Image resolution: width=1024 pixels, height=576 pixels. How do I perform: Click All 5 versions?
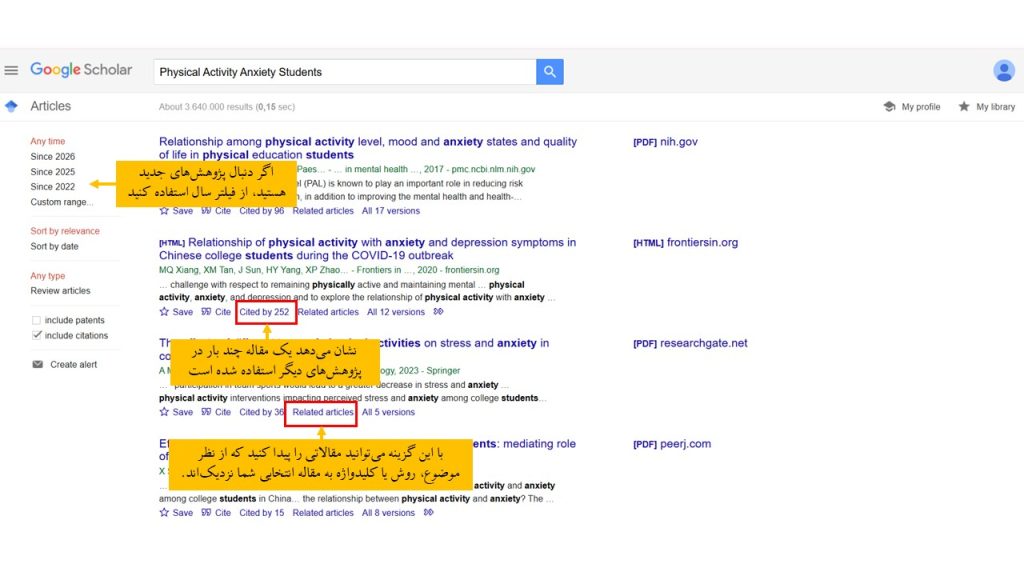[x=388, y=412]
